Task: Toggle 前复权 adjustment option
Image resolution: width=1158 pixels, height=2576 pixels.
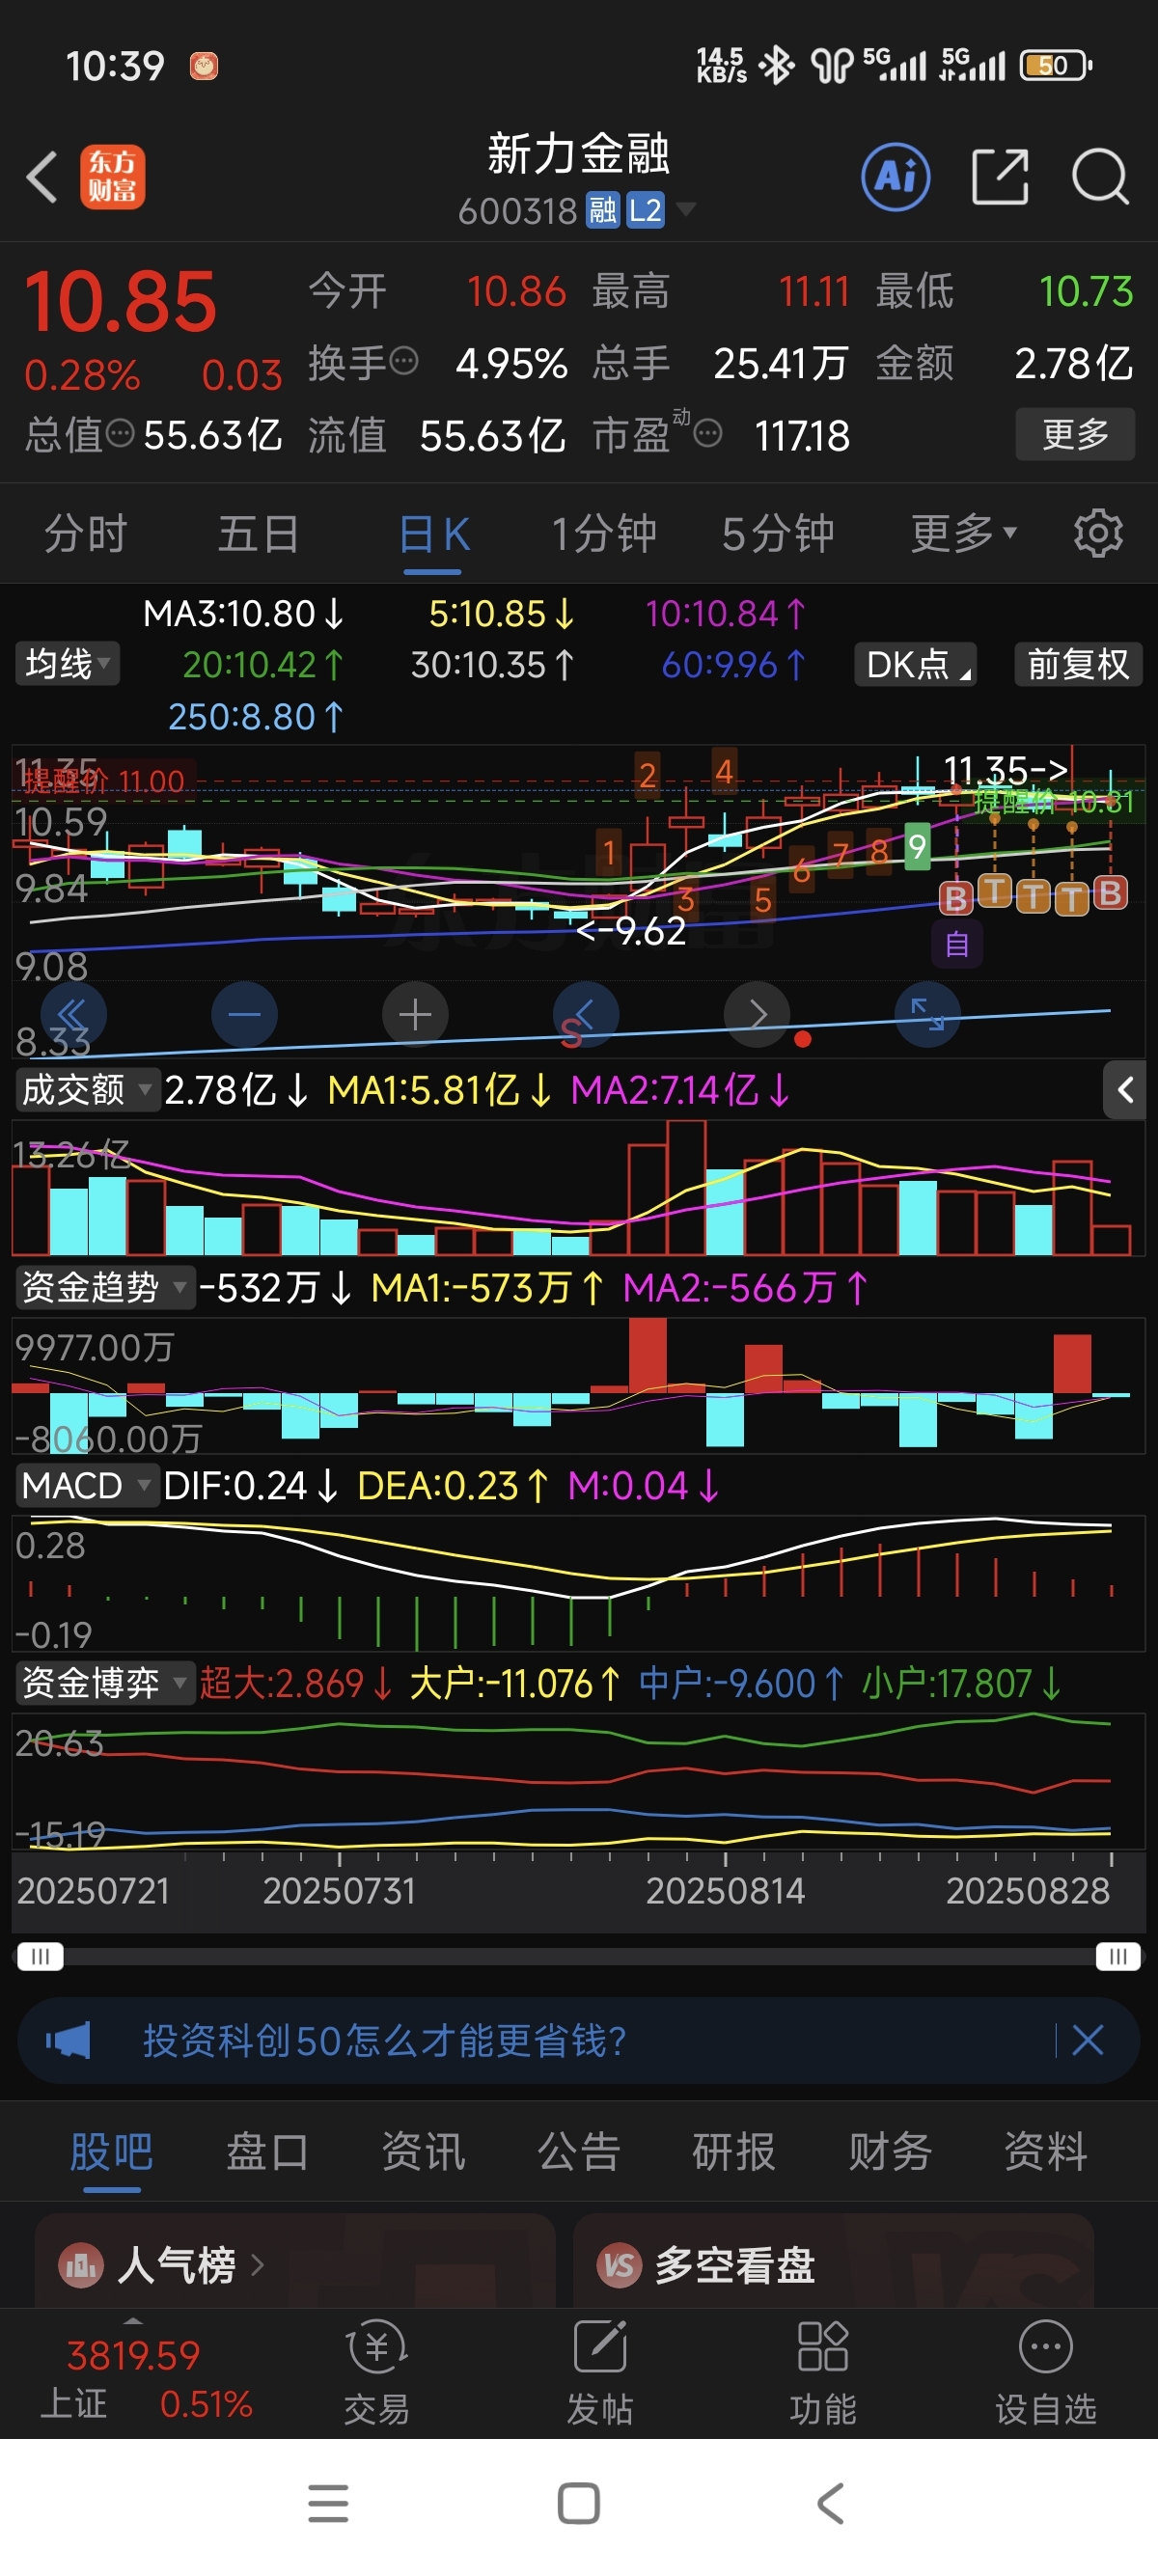Action: 1078,664
